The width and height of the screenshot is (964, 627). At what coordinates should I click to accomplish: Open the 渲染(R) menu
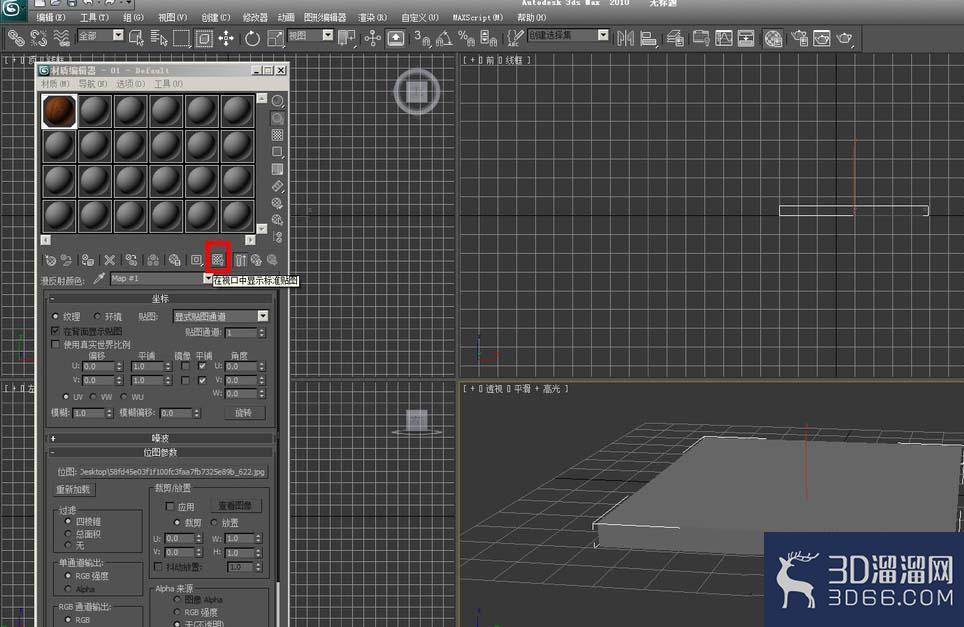point(373,17)
